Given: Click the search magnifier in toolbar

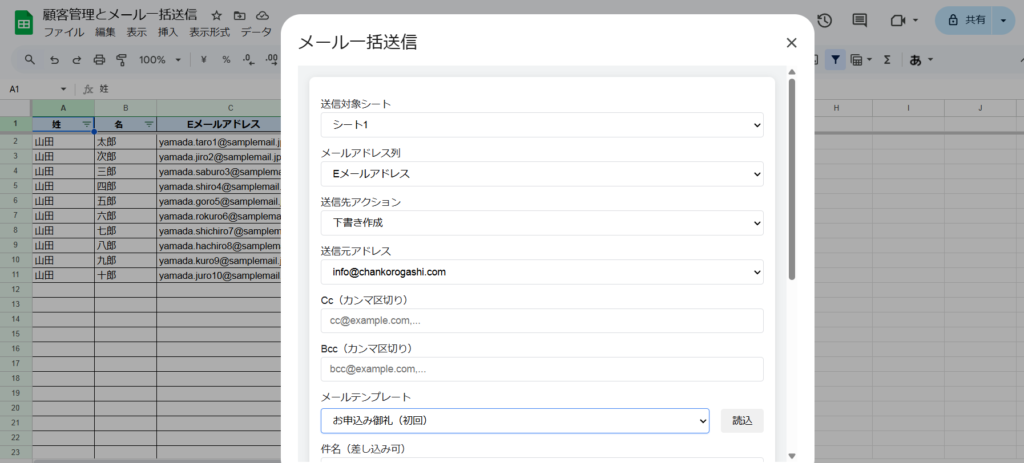Looking at the screenshot, I should pyautogui.click(x=30, y=60).
